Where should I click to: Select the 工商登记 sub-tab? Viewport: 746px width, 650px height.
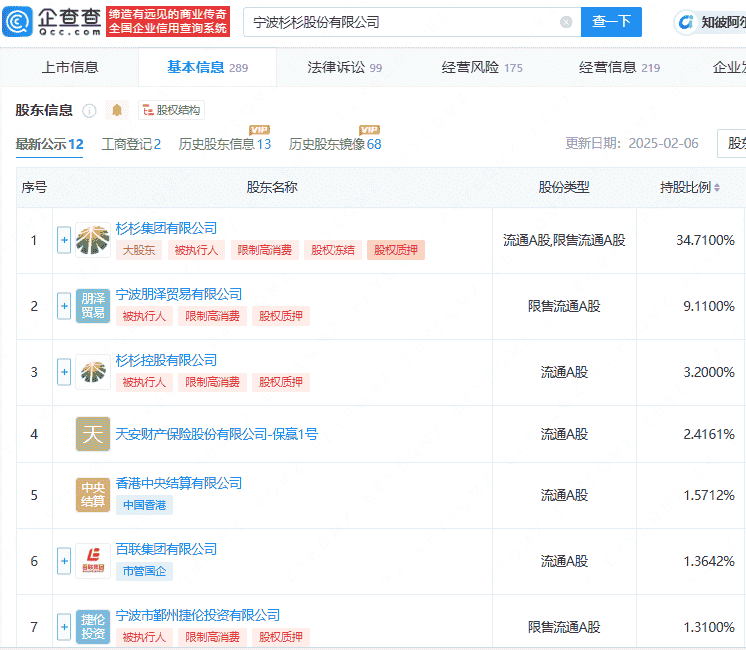pyautogui.click(x=130, y=144)
